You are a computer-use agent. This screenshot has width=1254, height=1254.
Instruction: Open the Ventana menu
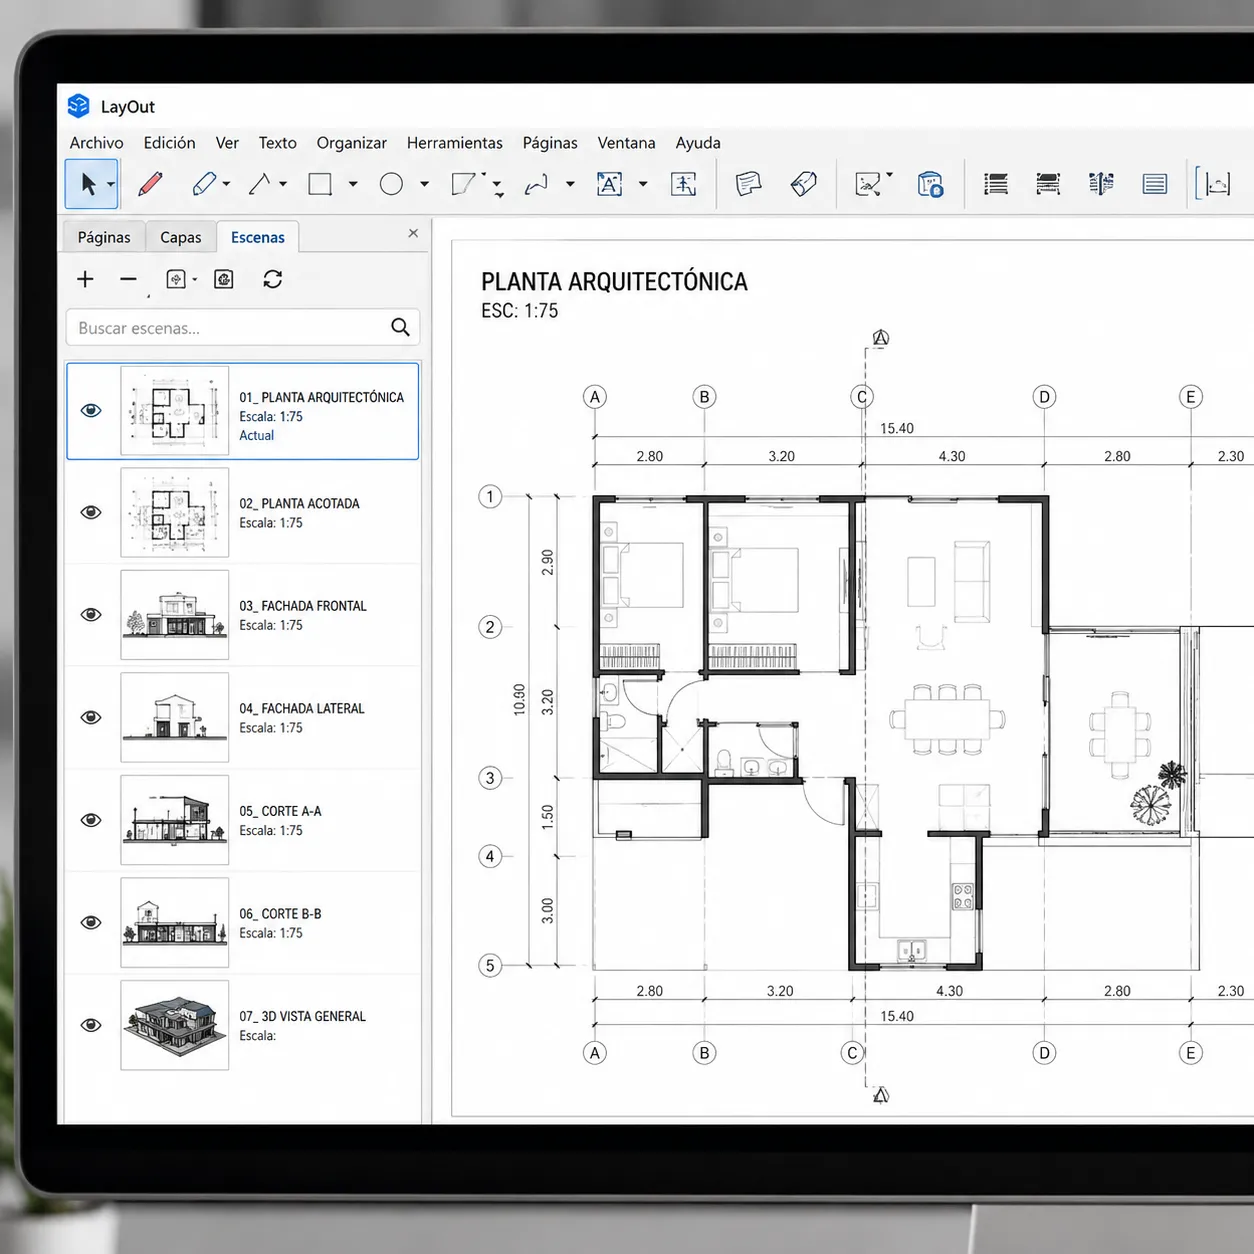(x=626, y=143)
